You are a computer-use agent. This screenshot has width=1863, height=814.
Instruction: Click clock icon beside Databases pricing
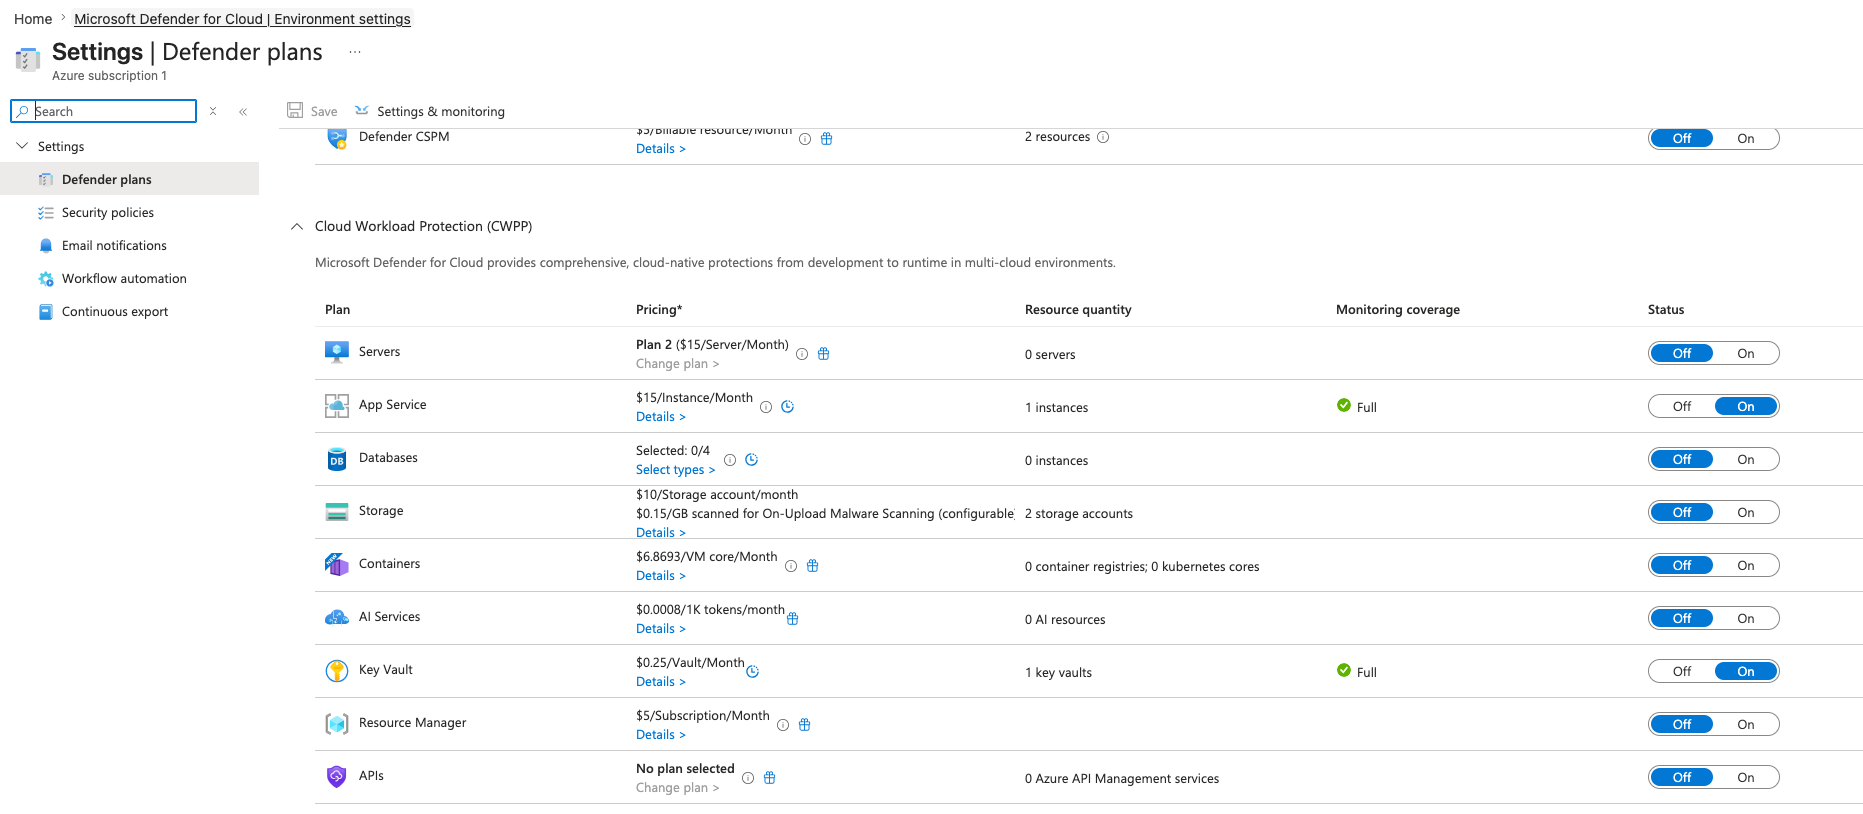[752, 460]
